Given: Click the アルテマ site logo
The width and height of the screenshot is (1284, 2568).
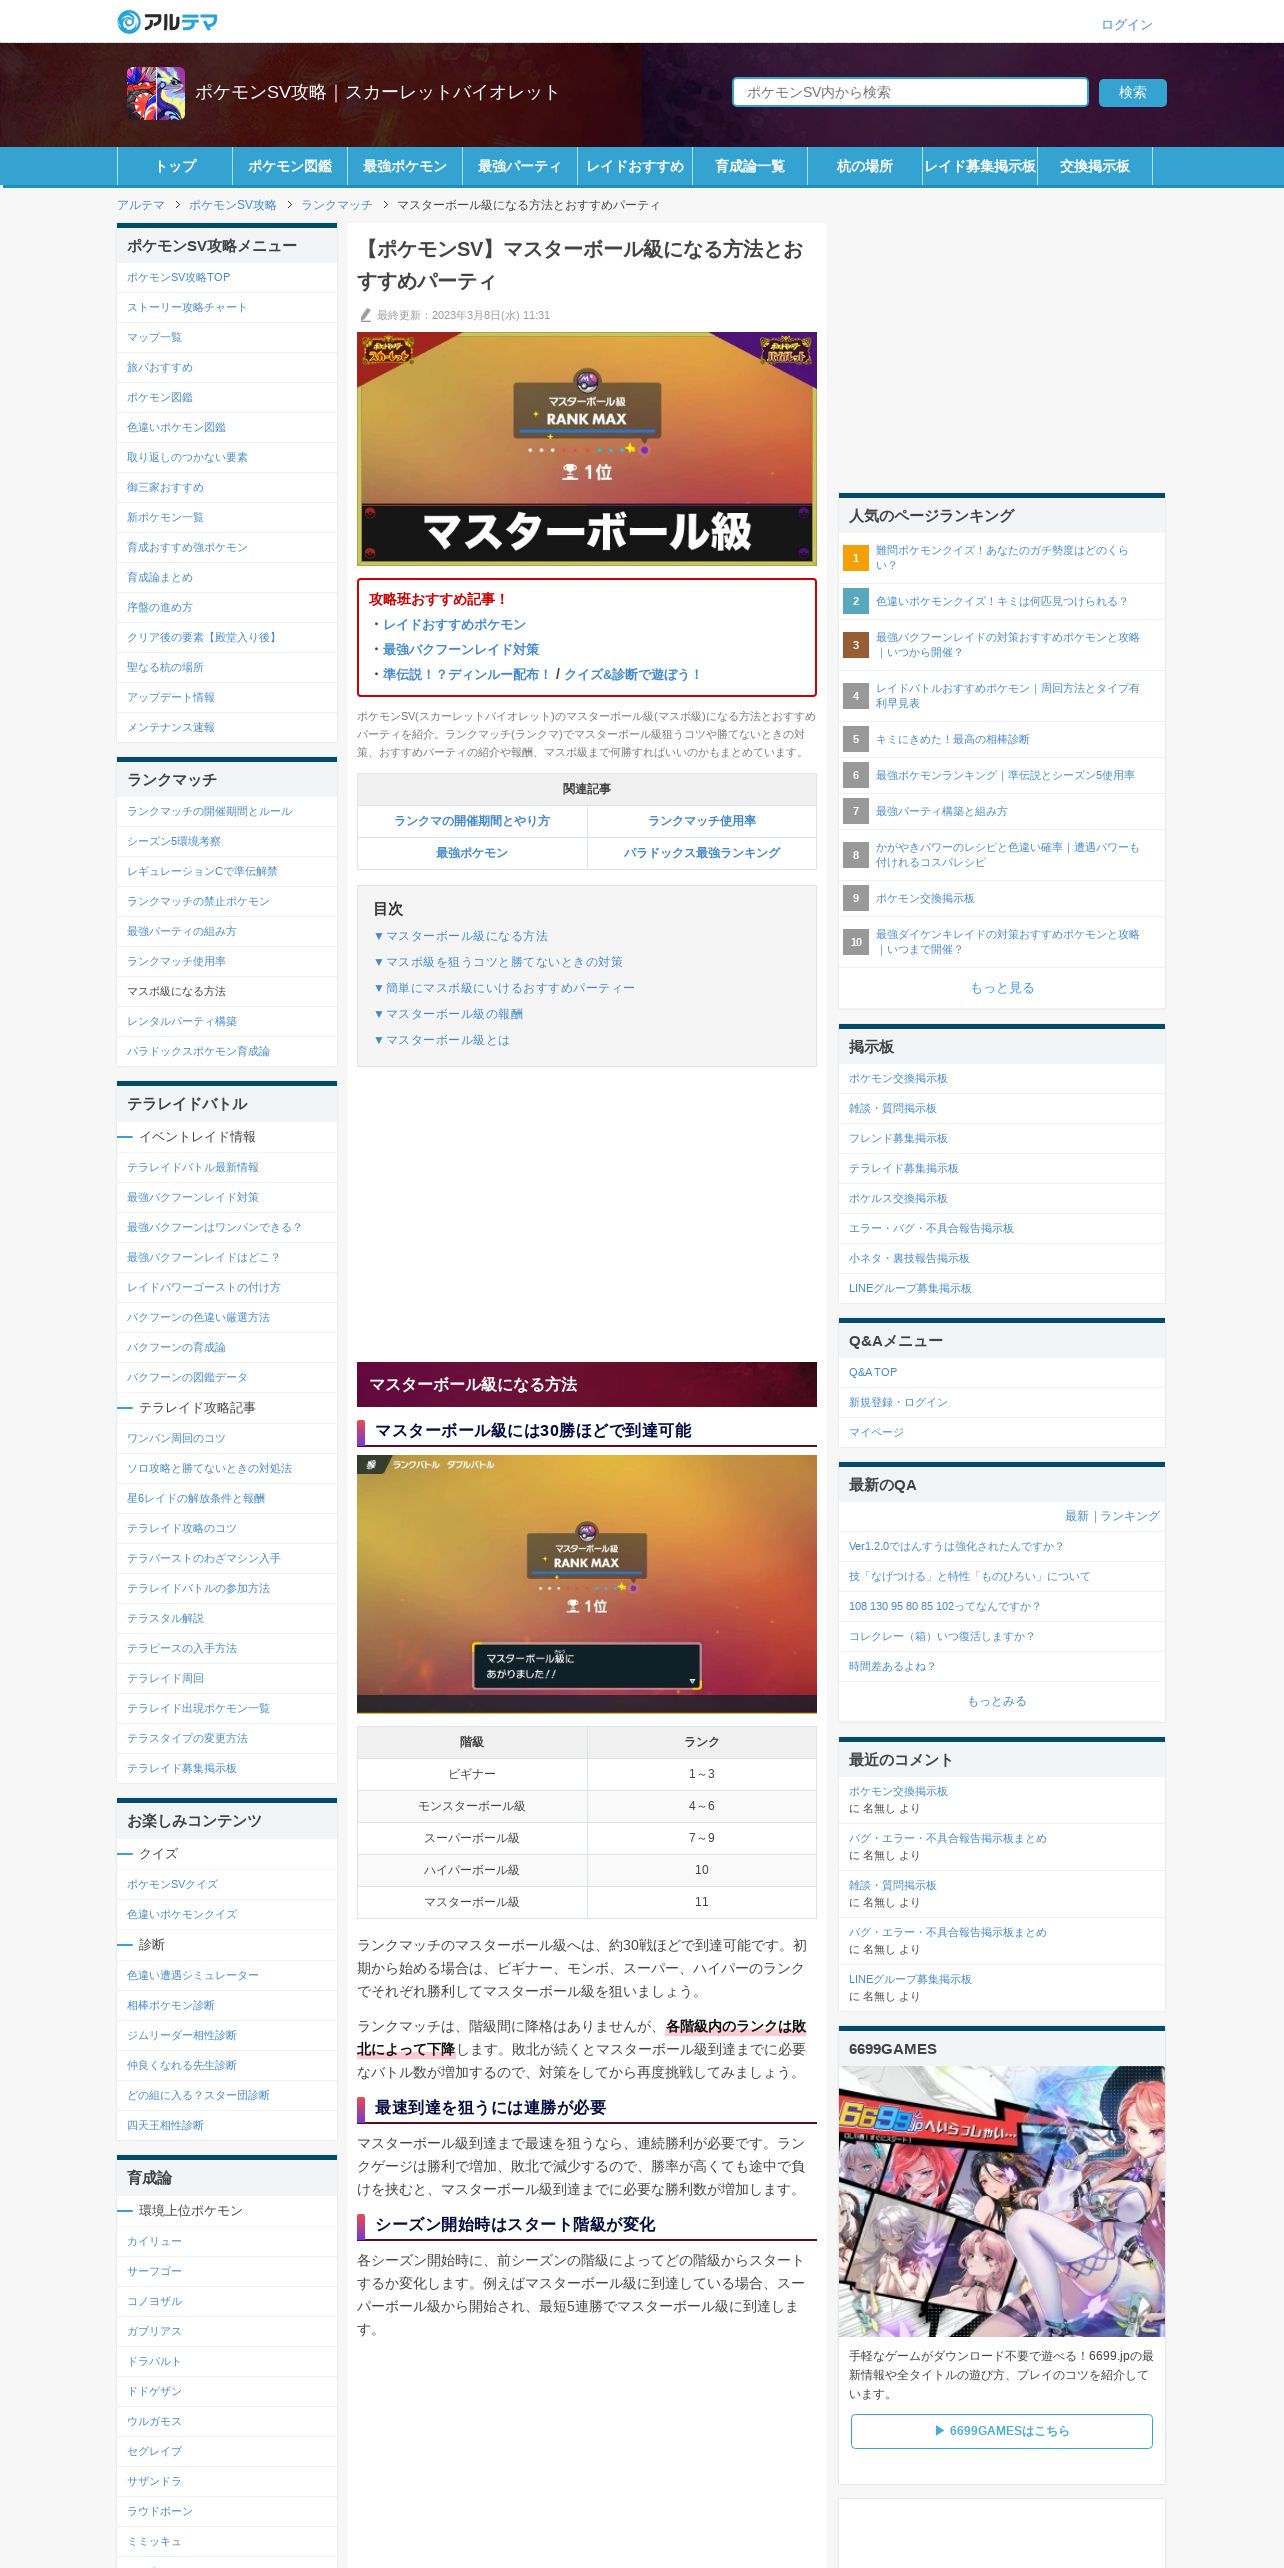Looking at the screenshot, I should [x=167, y=21].
